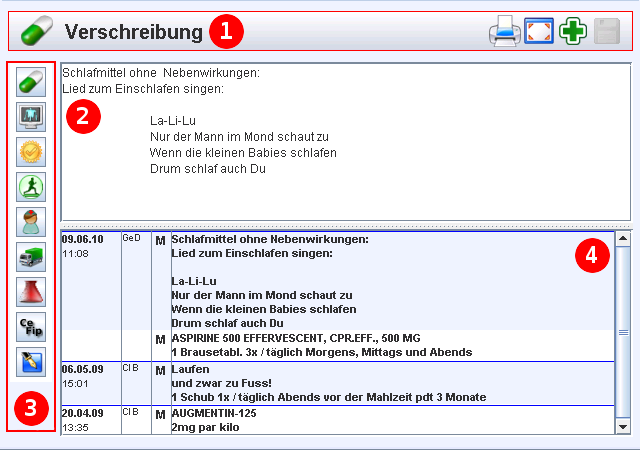Click the history scrollbar down arrow

pos(623,427)
